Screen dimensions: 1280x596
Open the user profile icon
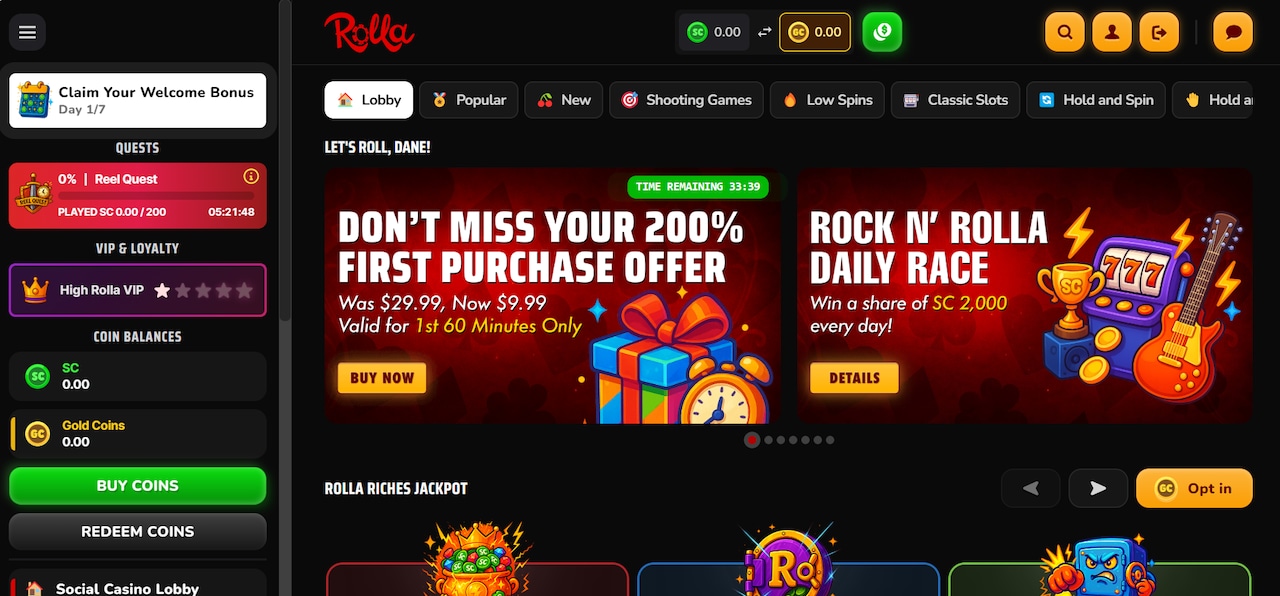tap(1112, 32)
